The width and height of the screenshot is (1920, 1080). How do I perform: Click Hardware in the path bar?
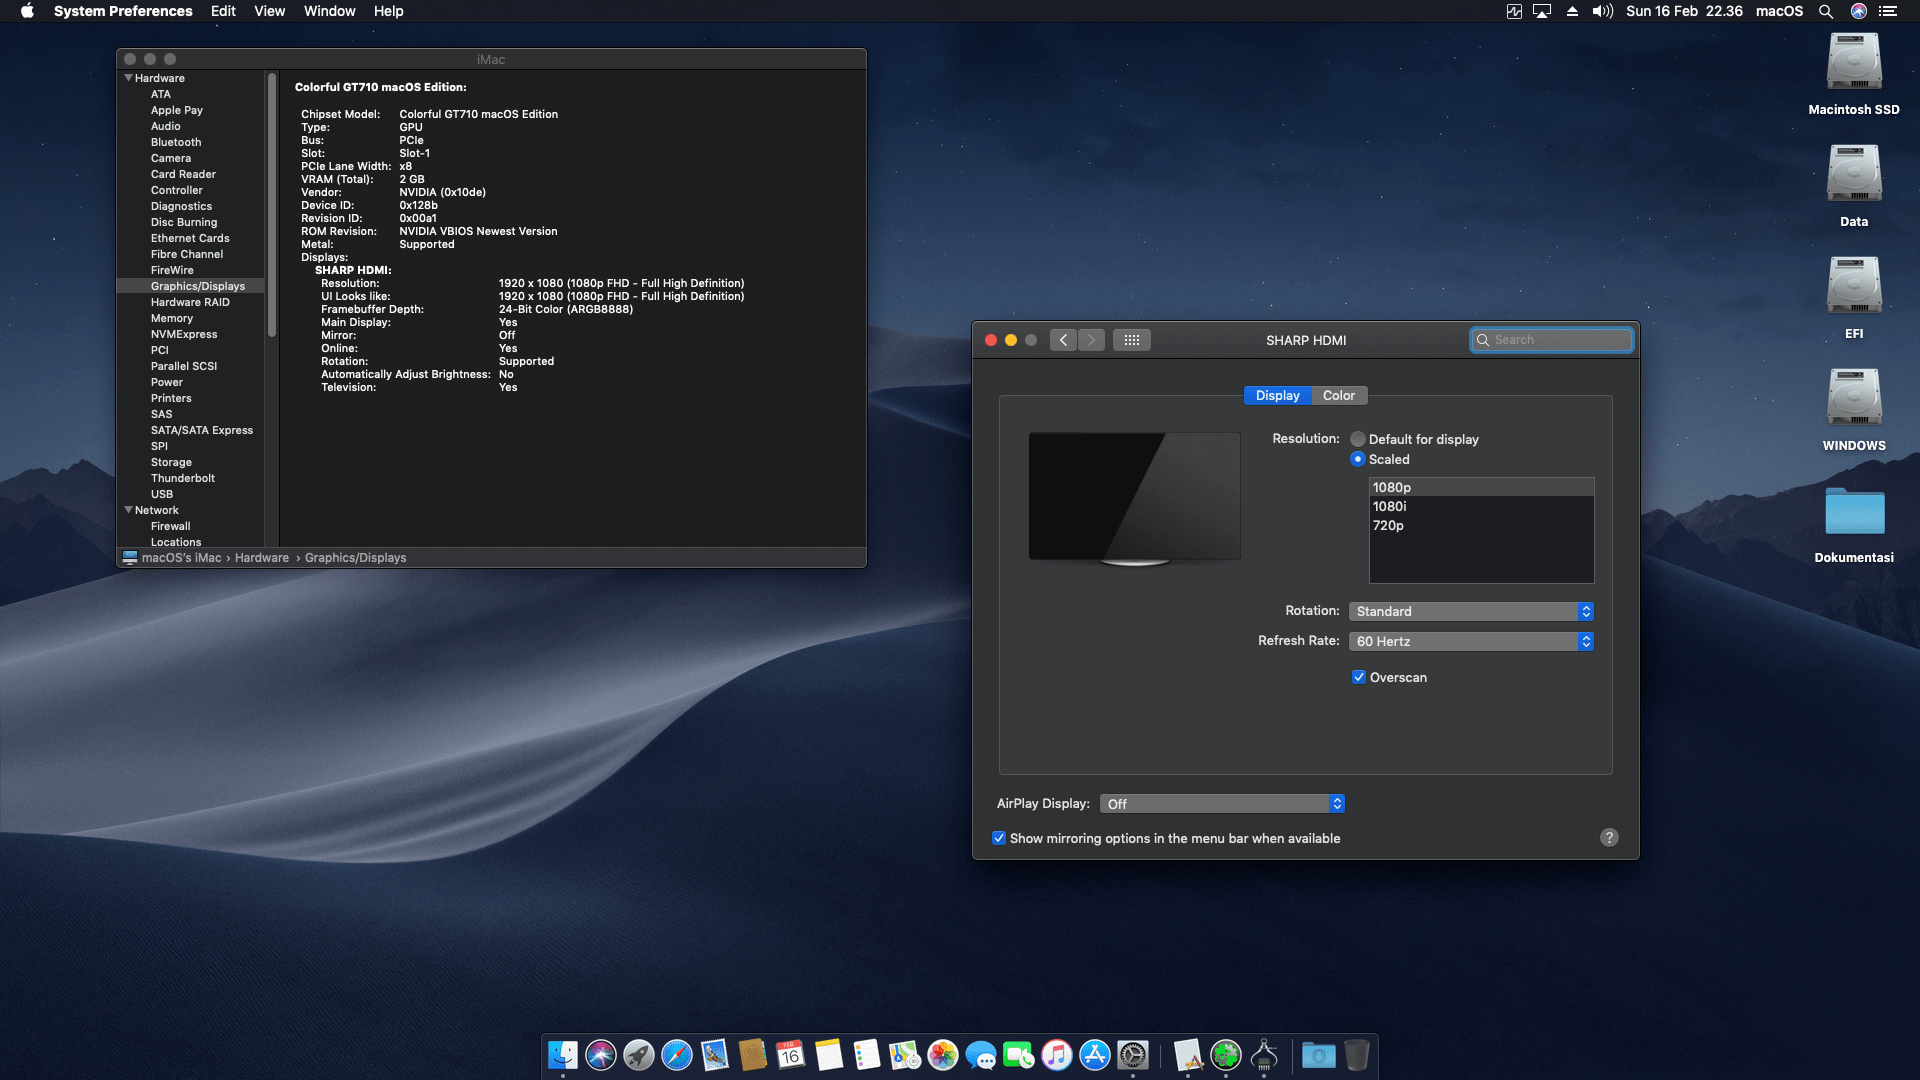pyautogui.click(x=262, y=558)
